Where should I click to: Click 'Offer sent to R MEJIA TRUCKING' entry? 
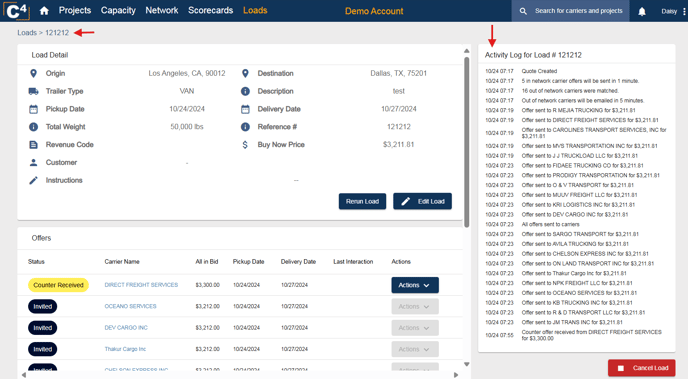point(578,111)
